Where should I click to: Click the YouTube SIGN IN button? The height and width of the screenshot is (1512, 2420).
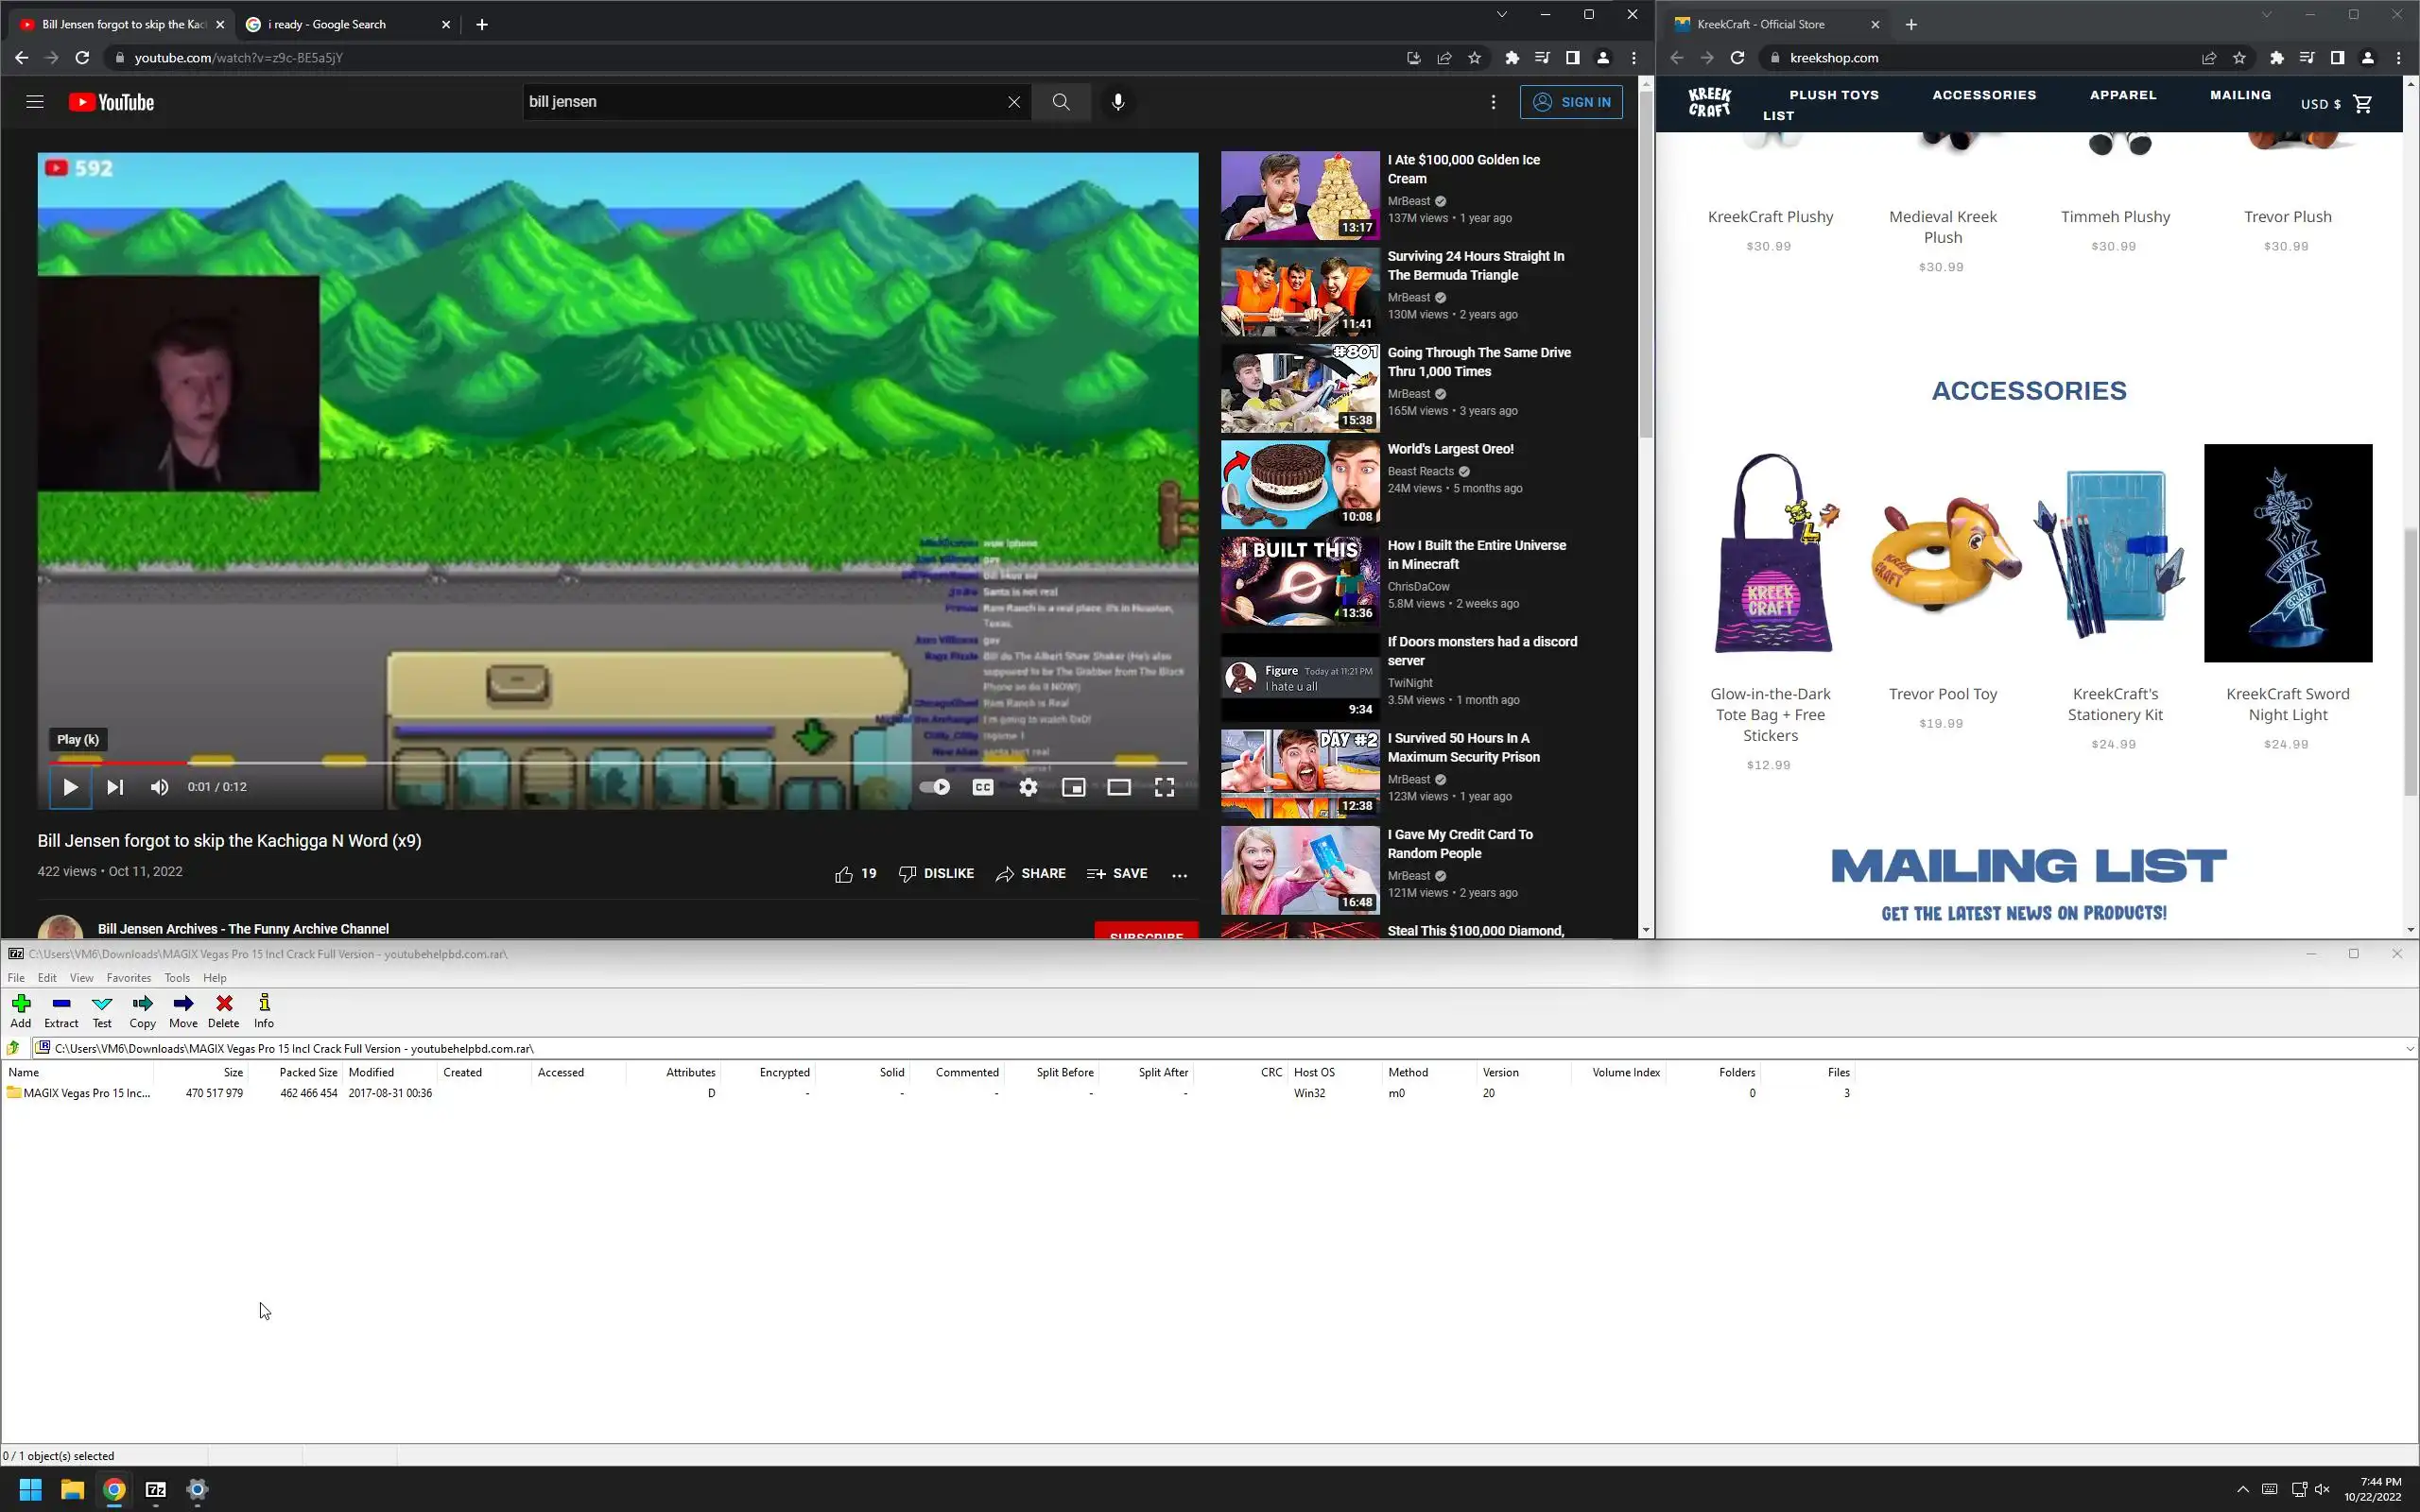click(1571, 102)
